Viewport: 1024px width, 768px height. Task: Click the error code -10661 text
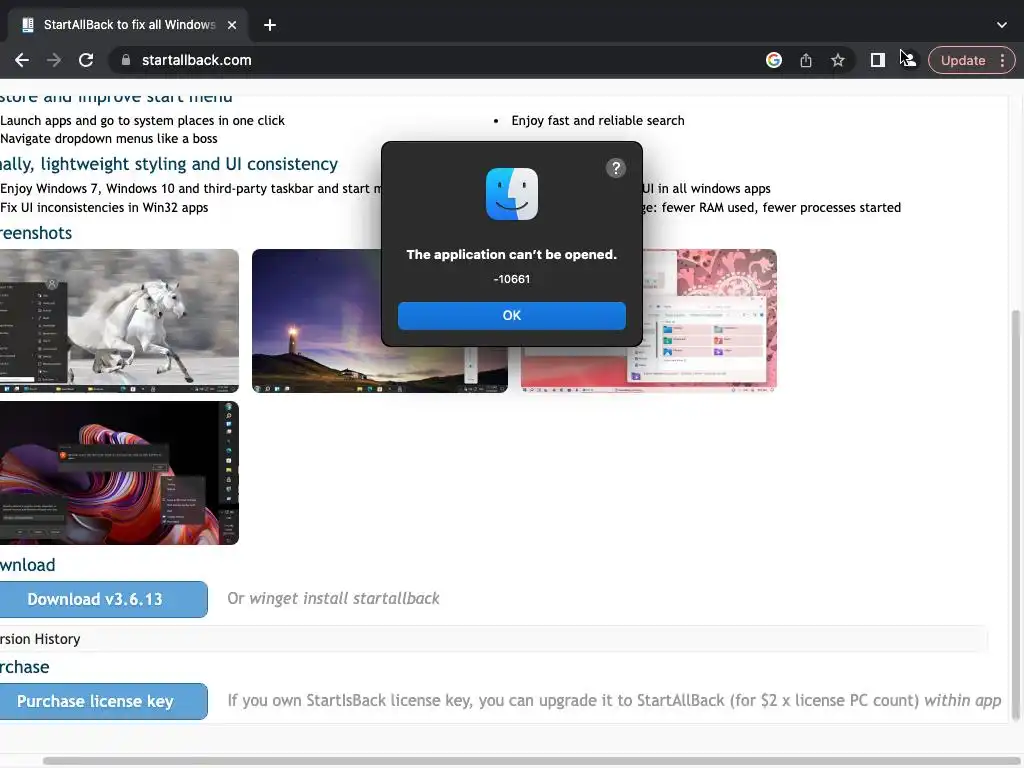pos(512,279)
